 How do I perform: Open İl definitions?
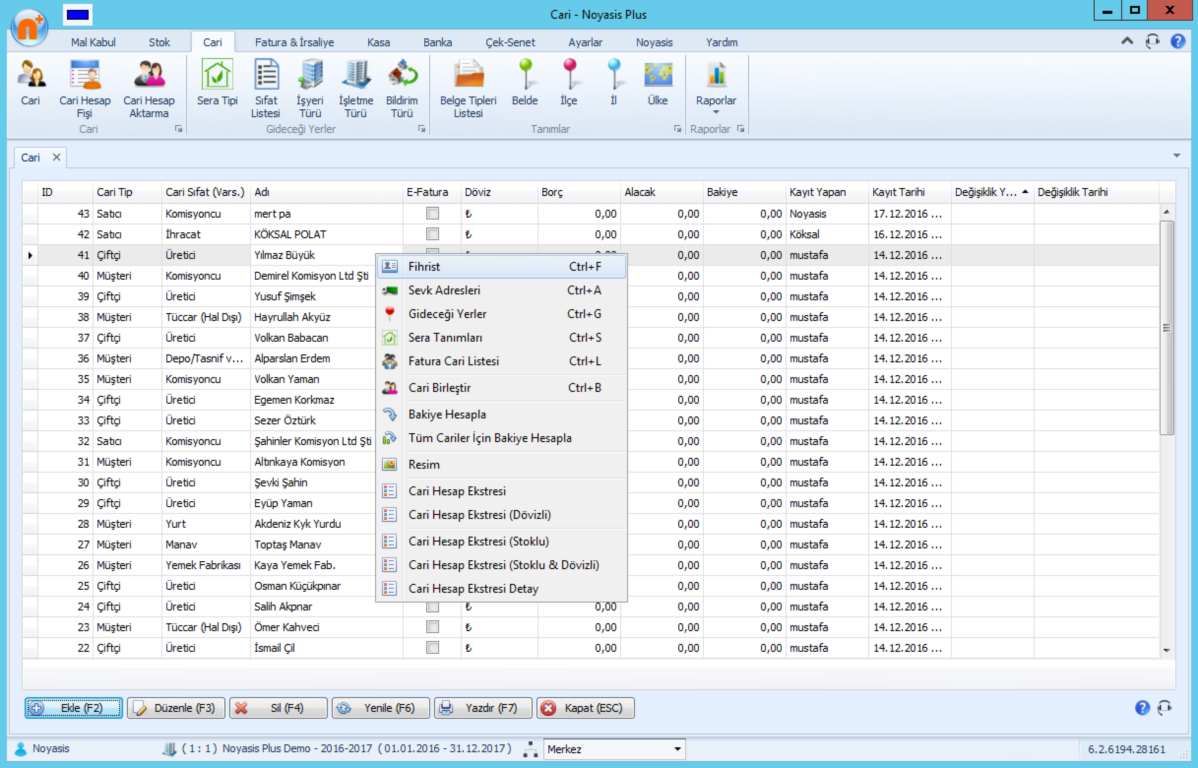coord(614,84)
